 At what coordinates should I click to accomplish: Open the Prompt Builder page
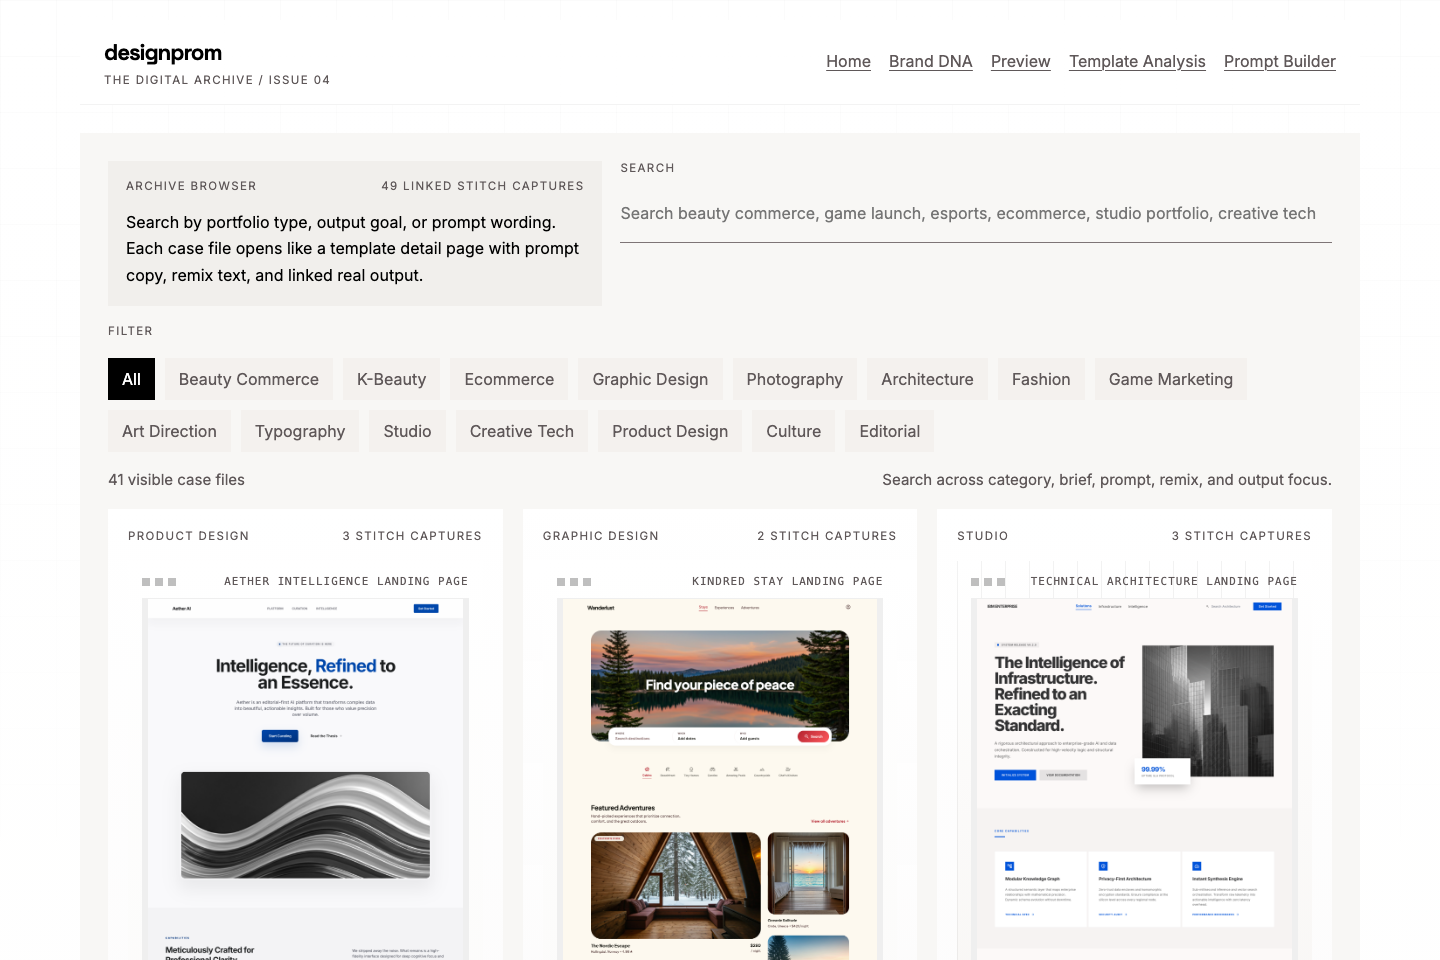[1279, 61]
